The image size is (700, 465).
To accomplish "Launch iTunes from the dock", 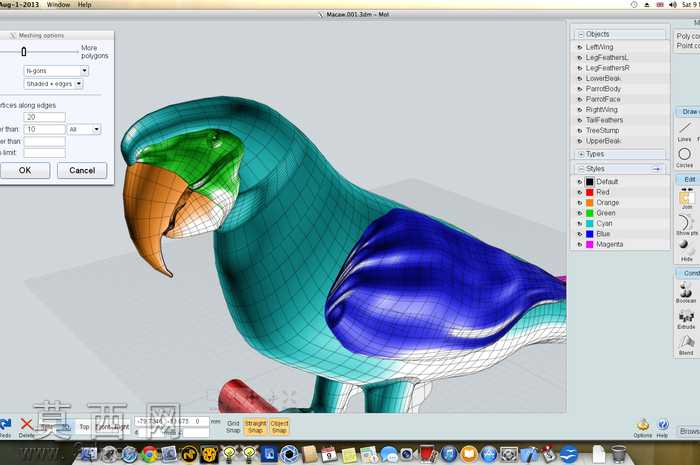I will tap(448, 454).
